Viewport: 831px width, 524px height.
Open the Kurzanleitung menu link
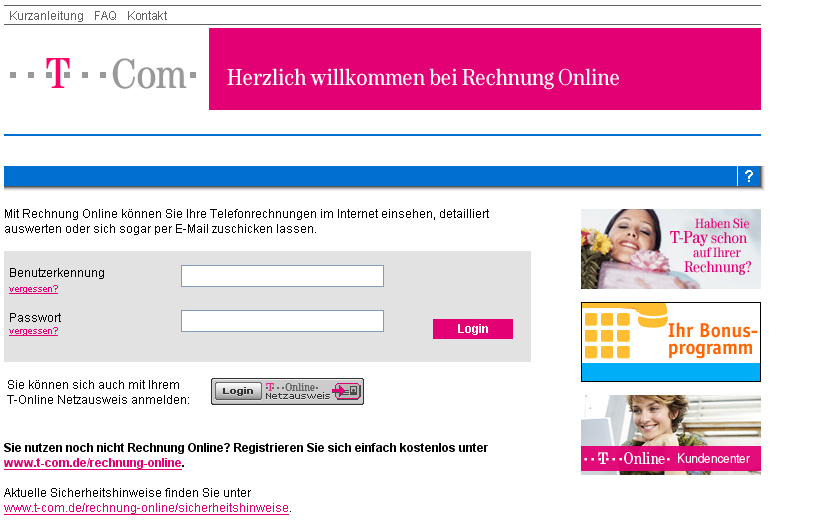coord(46,16)
